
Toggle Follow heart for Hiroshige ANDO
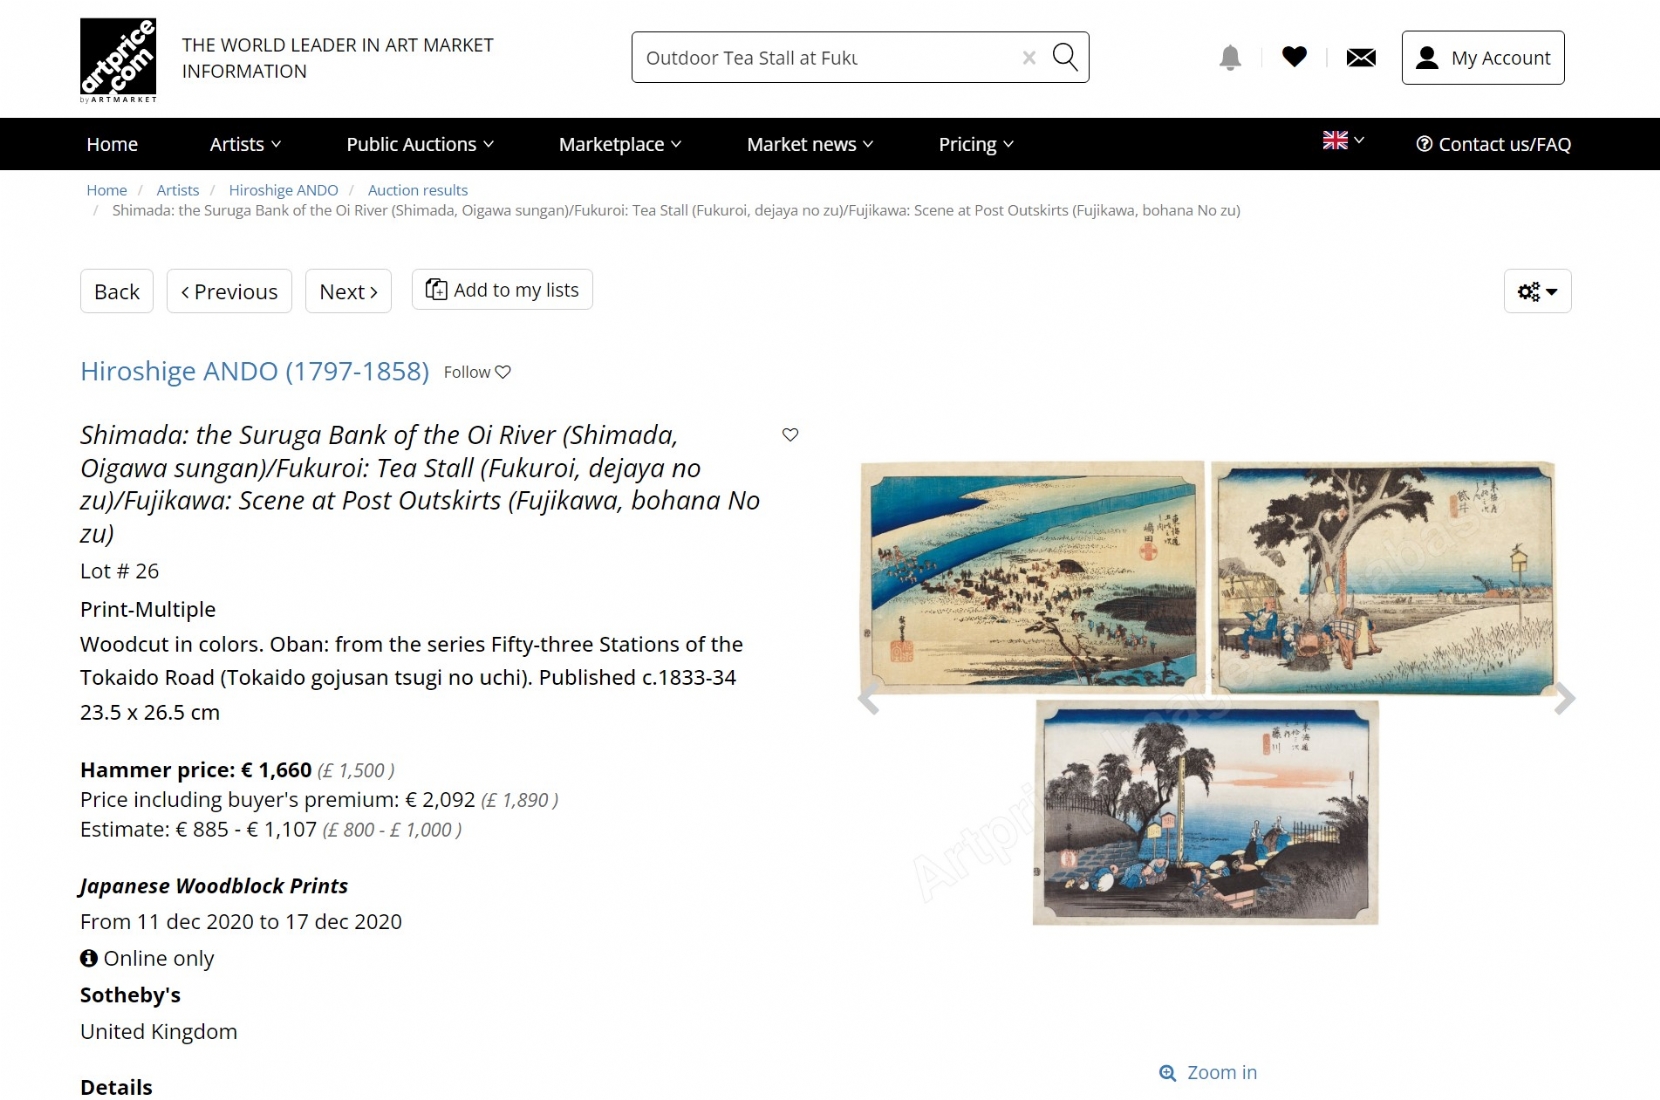478,372
